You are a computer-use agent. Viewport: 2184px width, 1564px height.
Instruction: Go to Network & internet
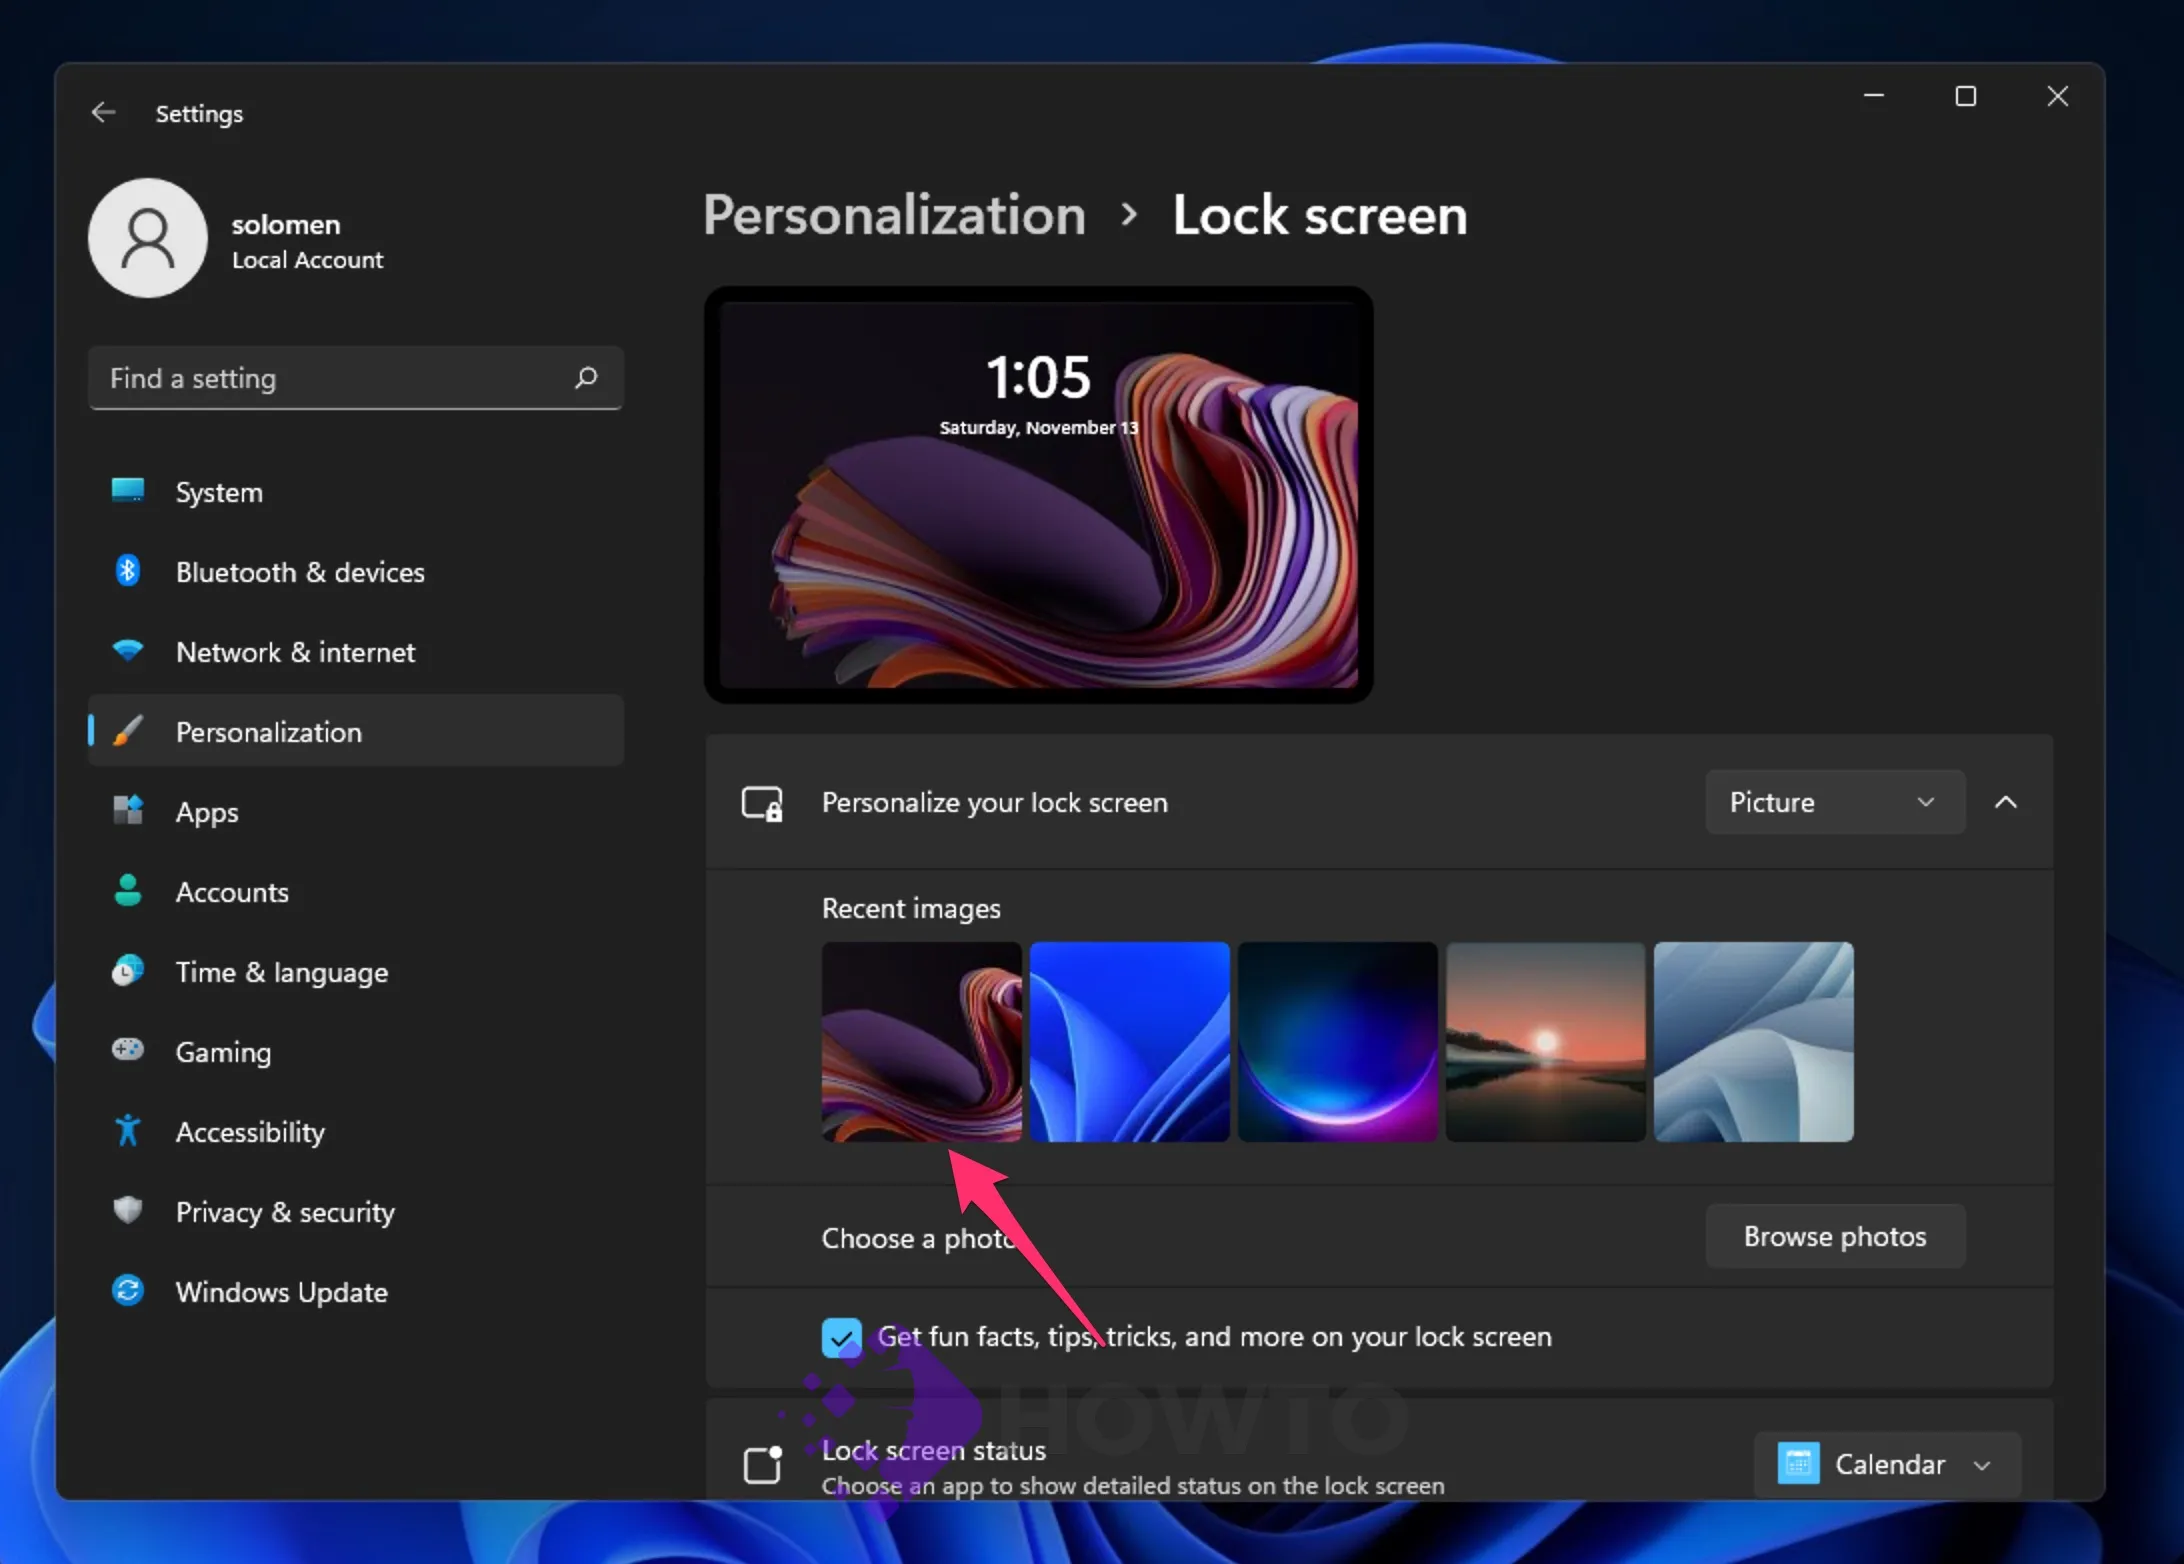point(356,652)
